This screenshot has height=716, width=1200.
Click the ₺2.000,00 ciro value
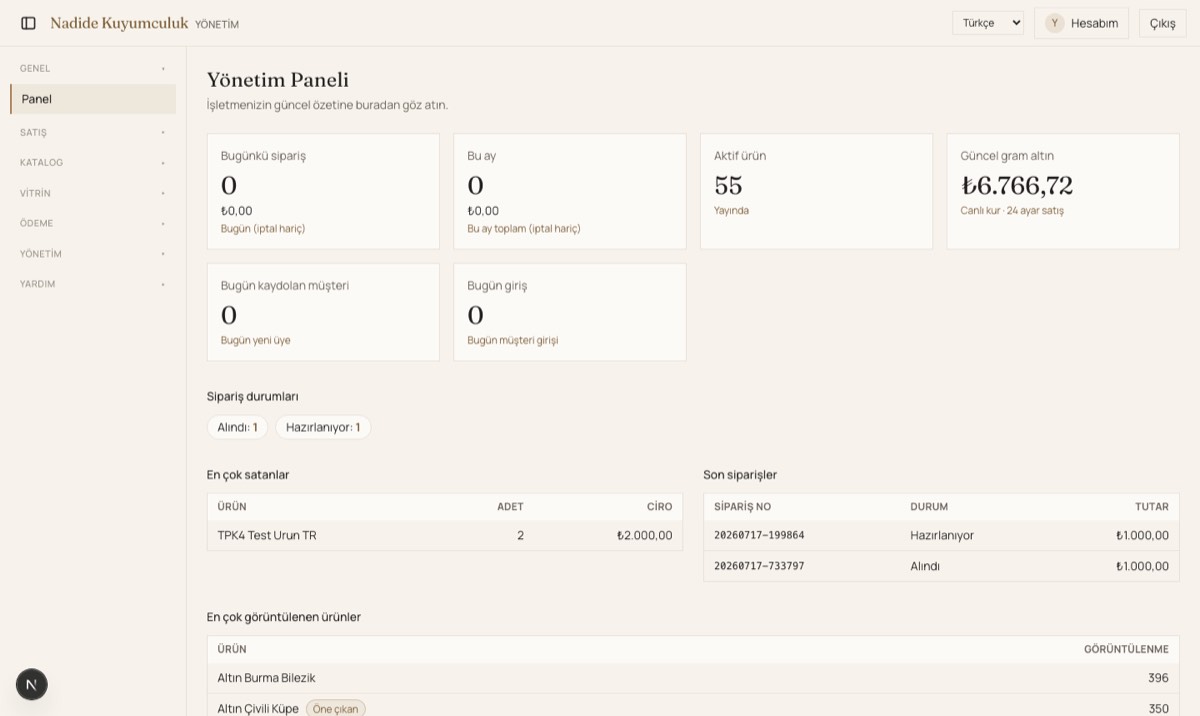[644, 535]
